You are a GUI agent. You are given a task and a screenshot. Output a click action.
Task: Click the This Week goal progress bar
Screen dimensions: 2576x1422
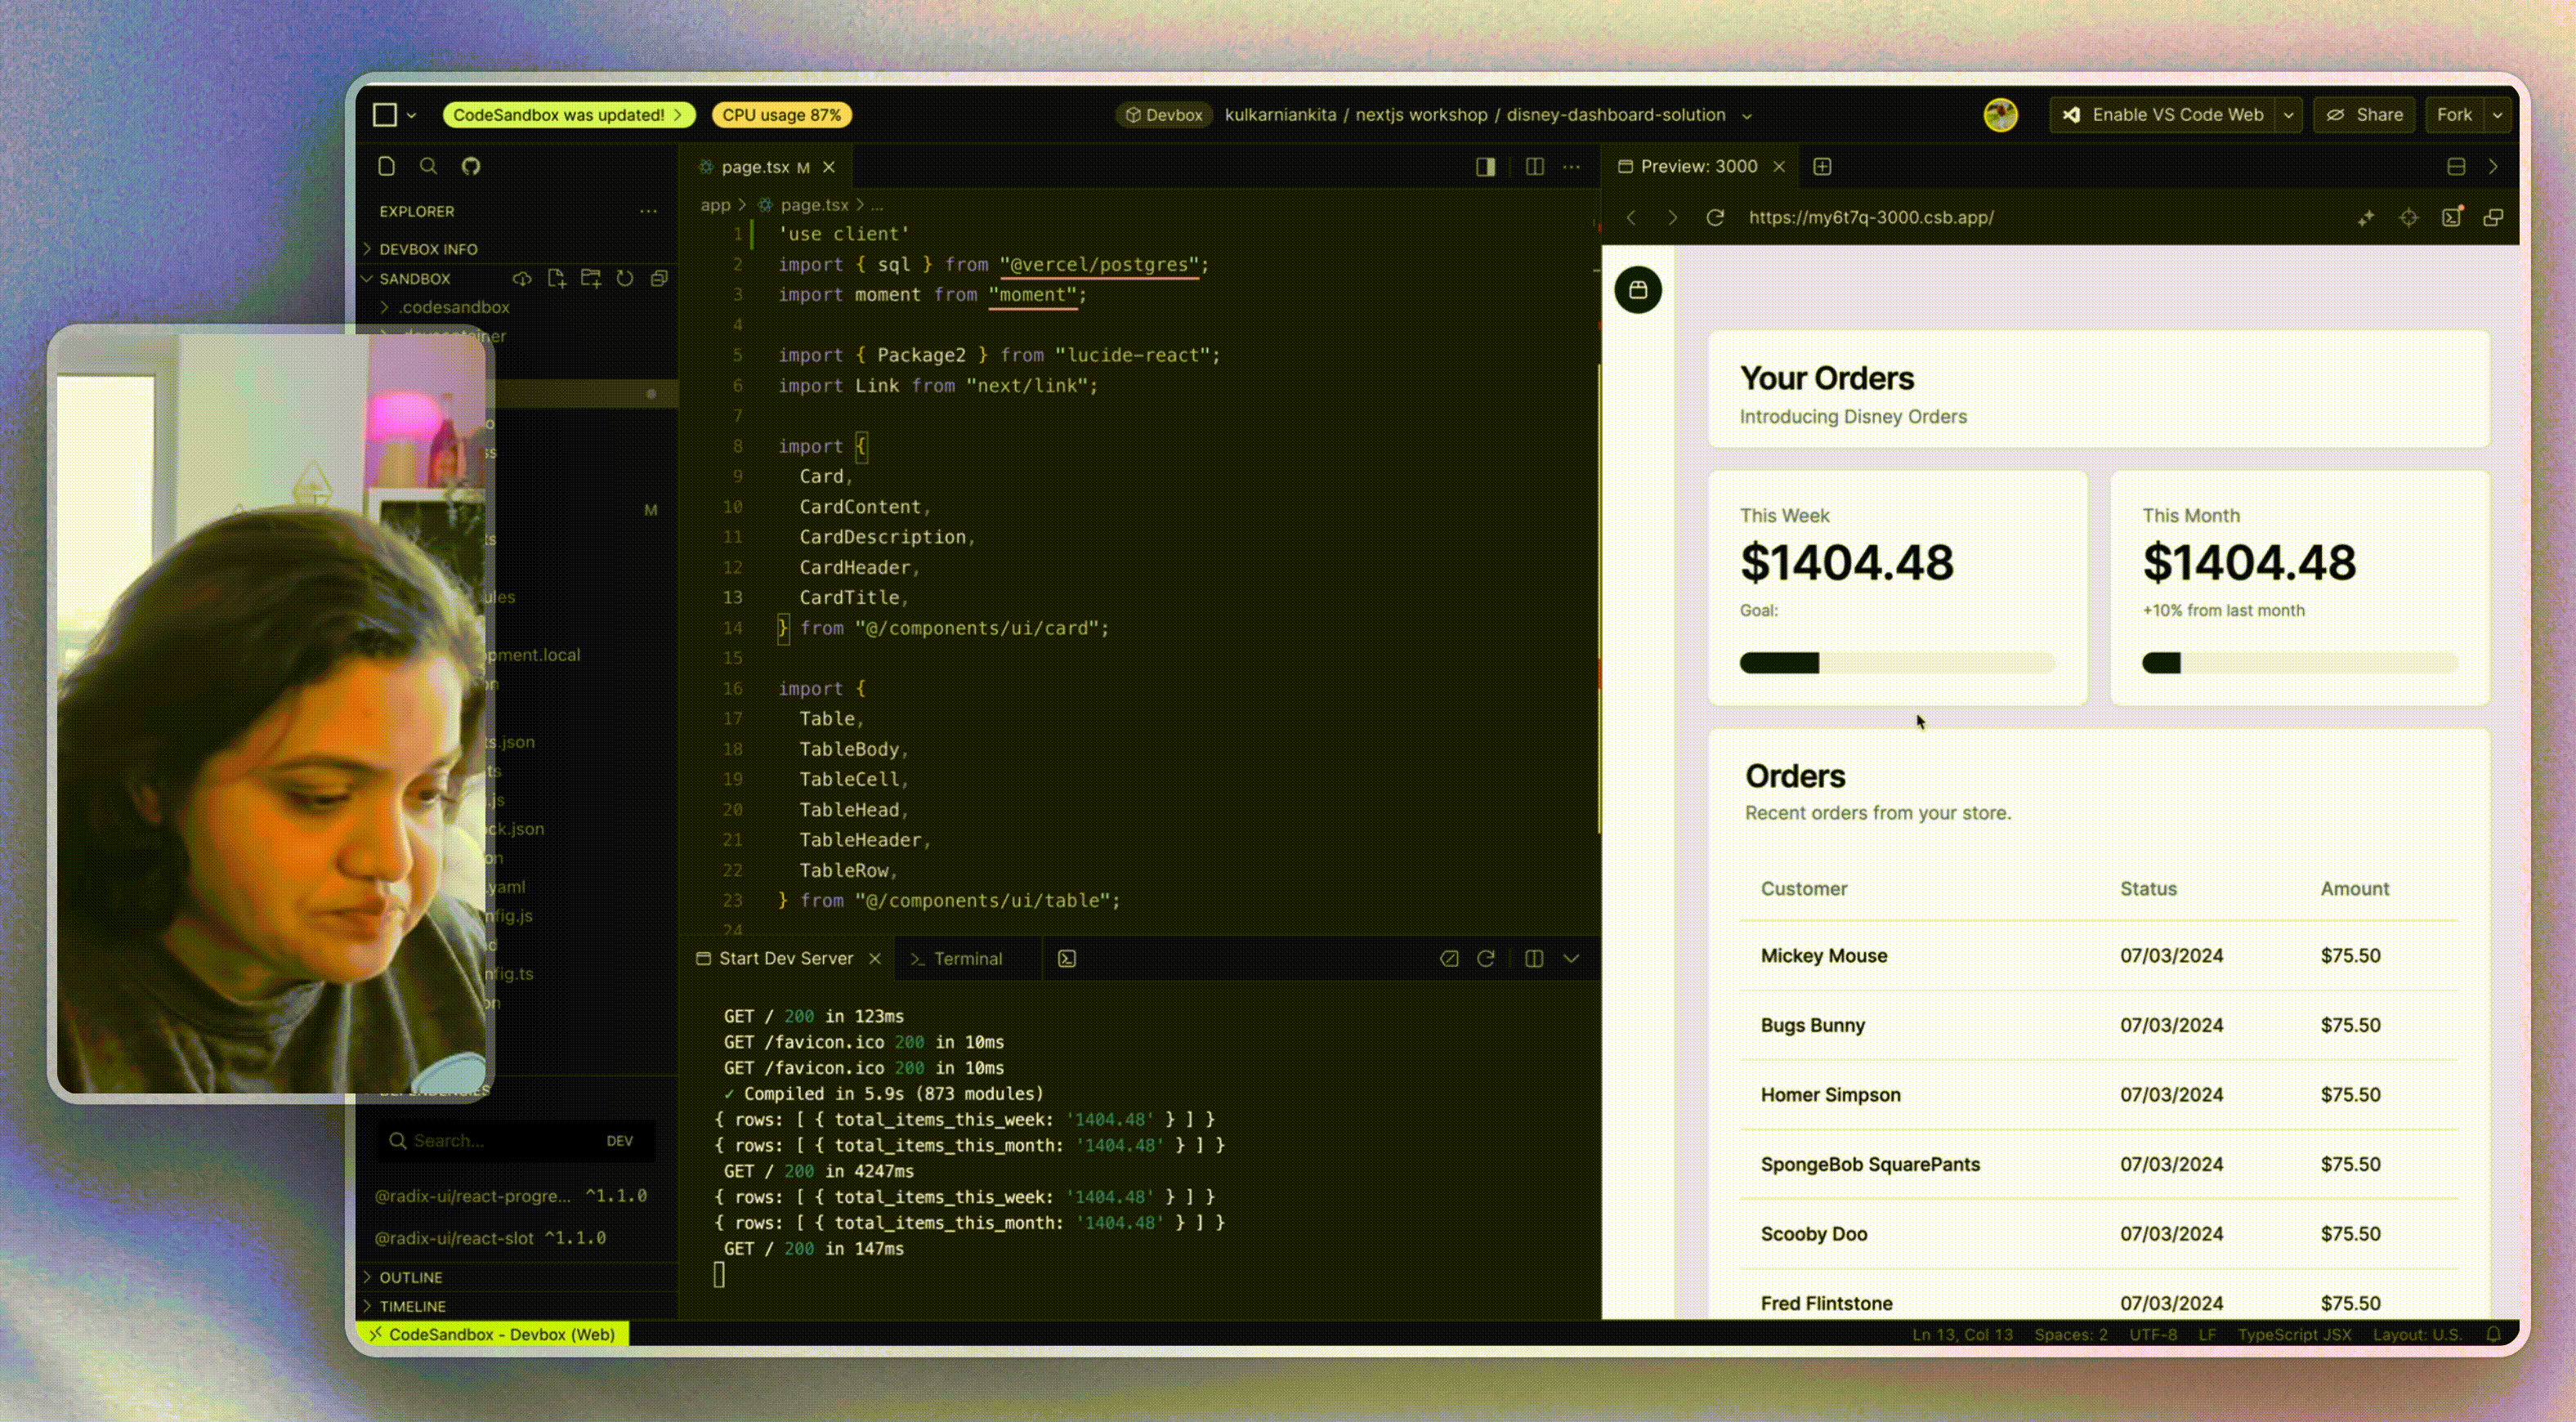click(x=1895, y=663)
